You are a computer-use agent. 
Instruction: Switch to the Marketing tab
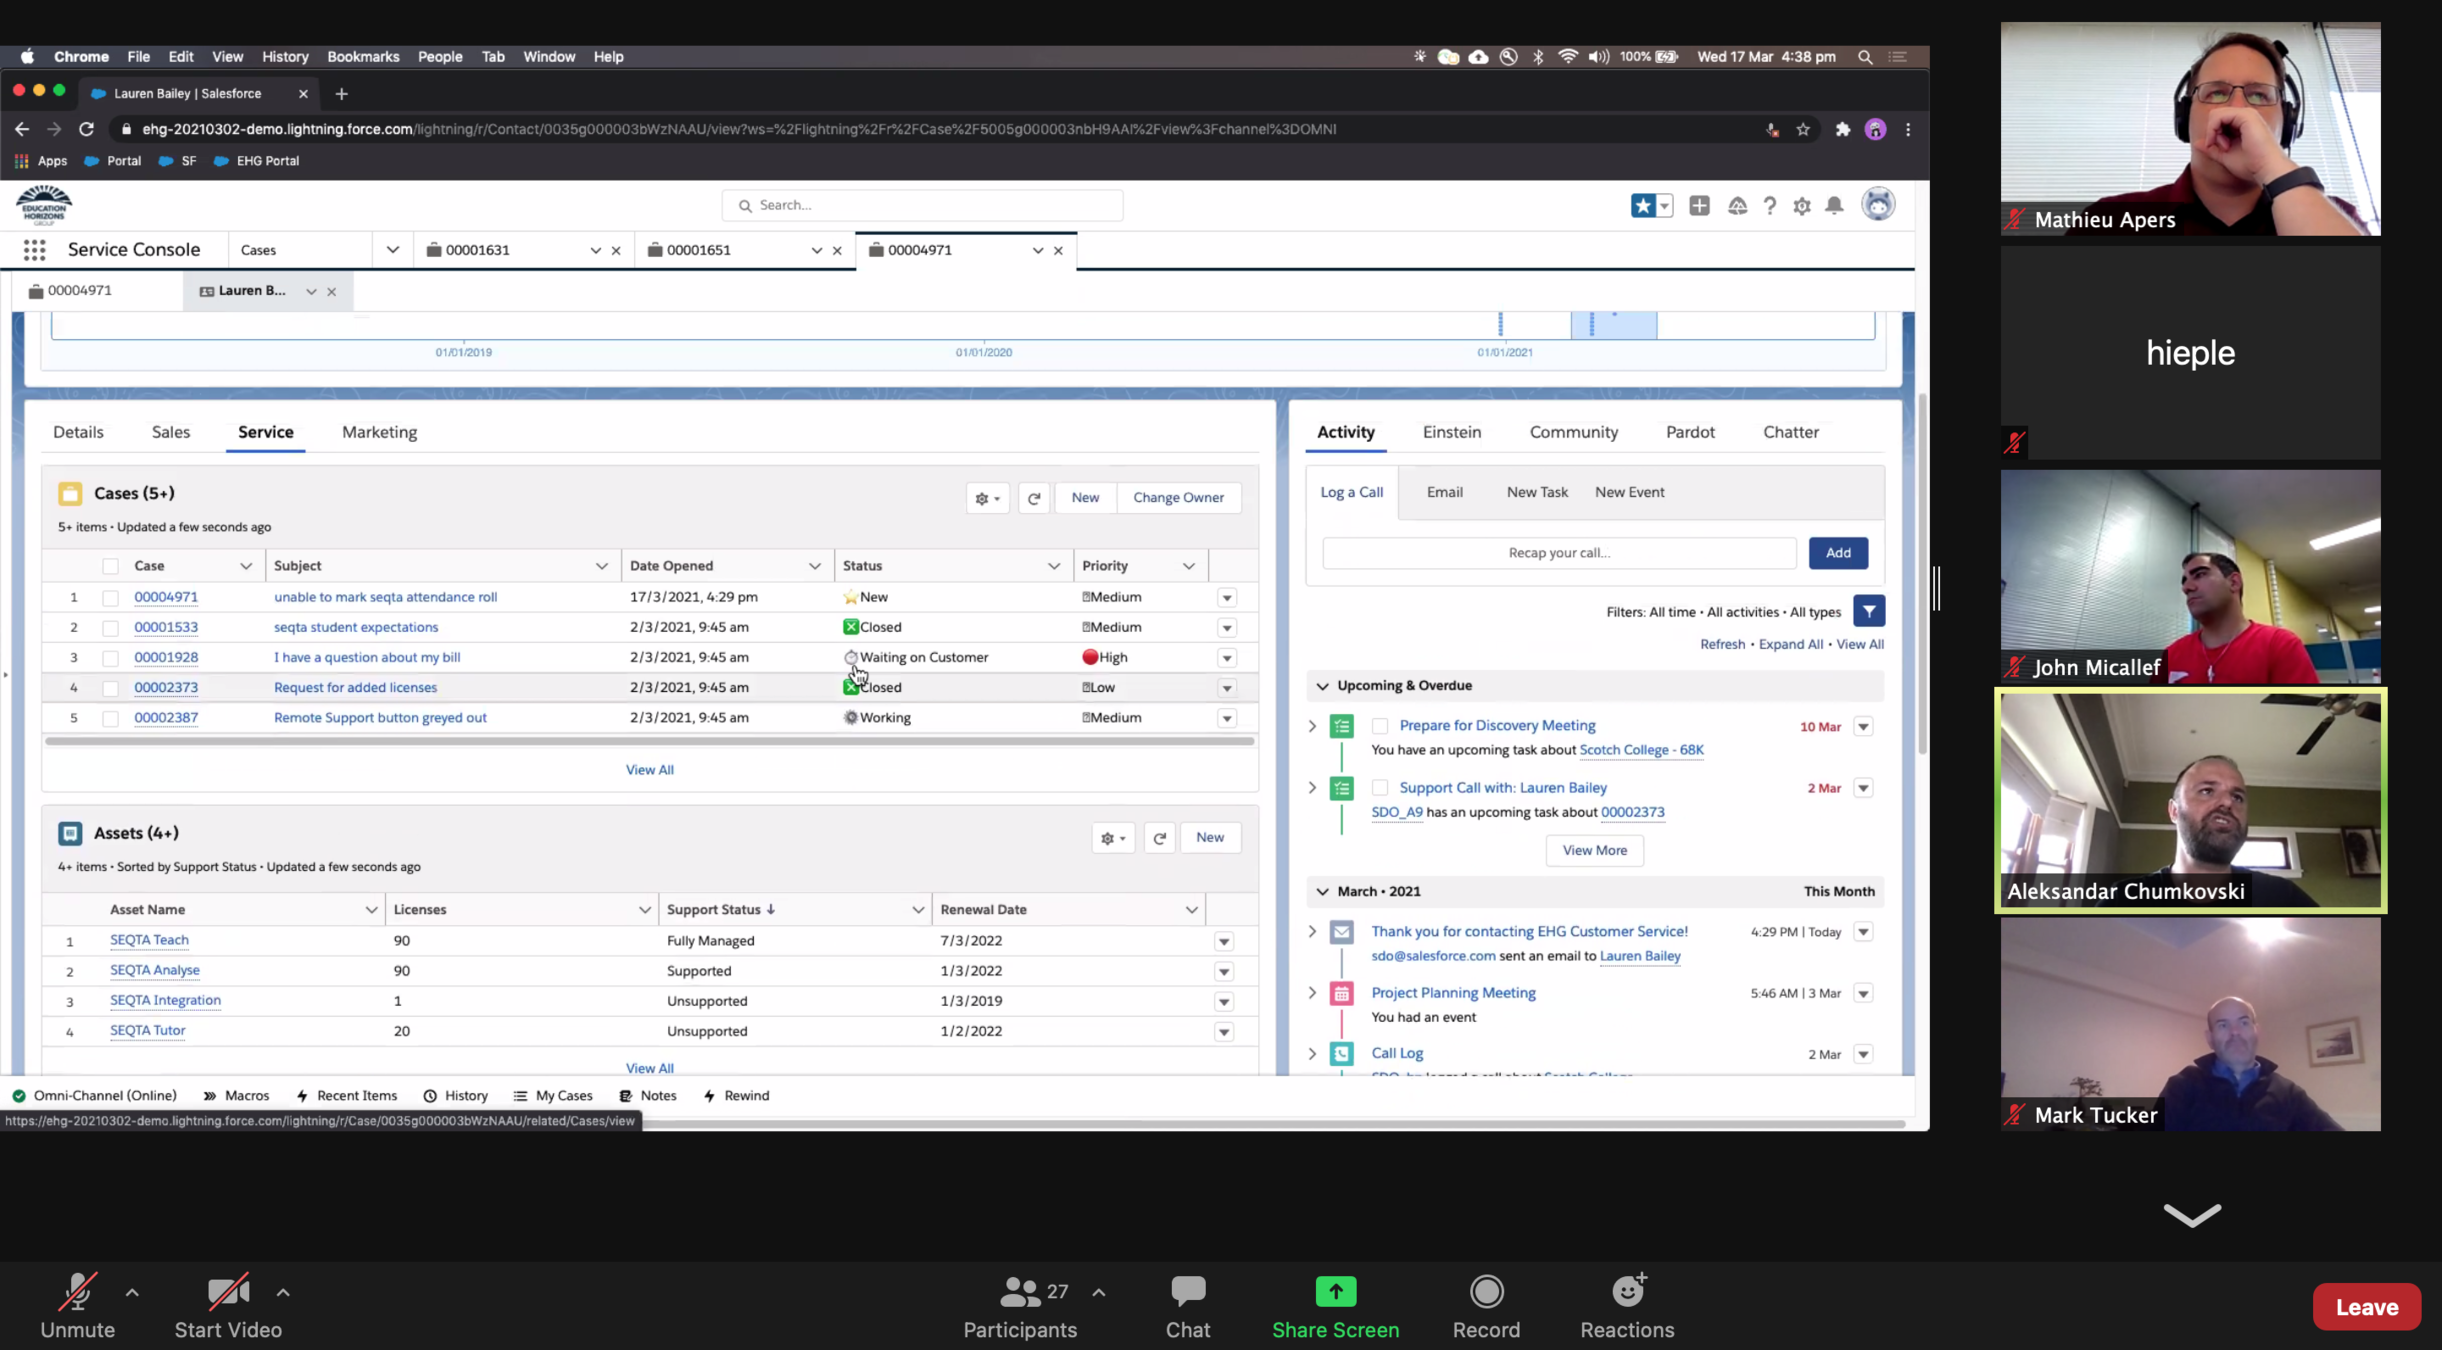(x=379, y=432)
